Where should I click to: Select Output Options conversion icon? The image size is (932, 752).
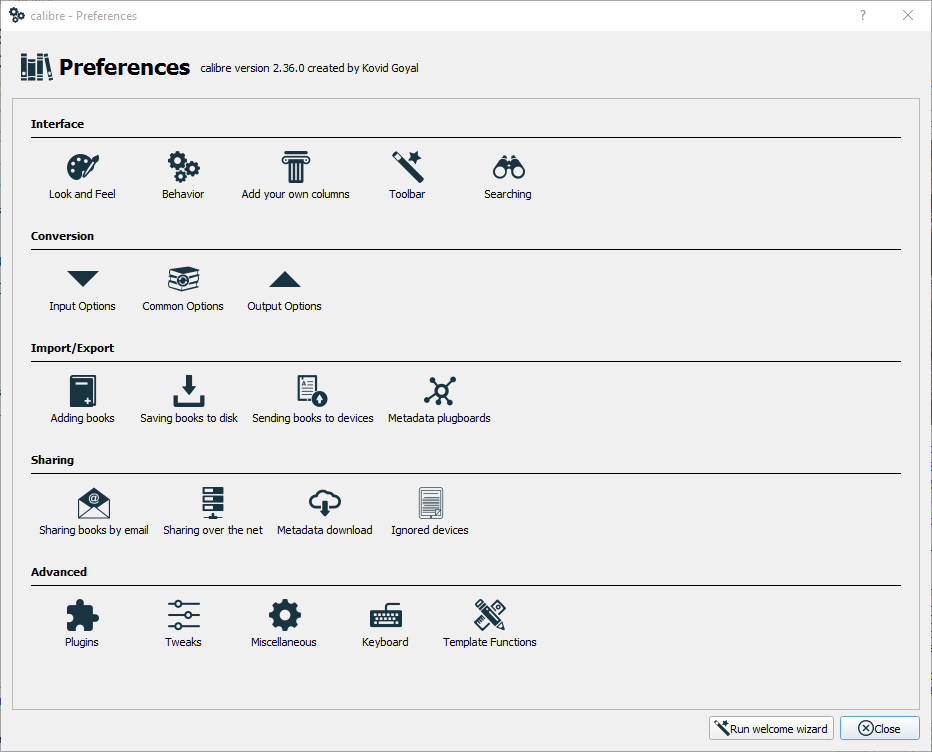285,279
